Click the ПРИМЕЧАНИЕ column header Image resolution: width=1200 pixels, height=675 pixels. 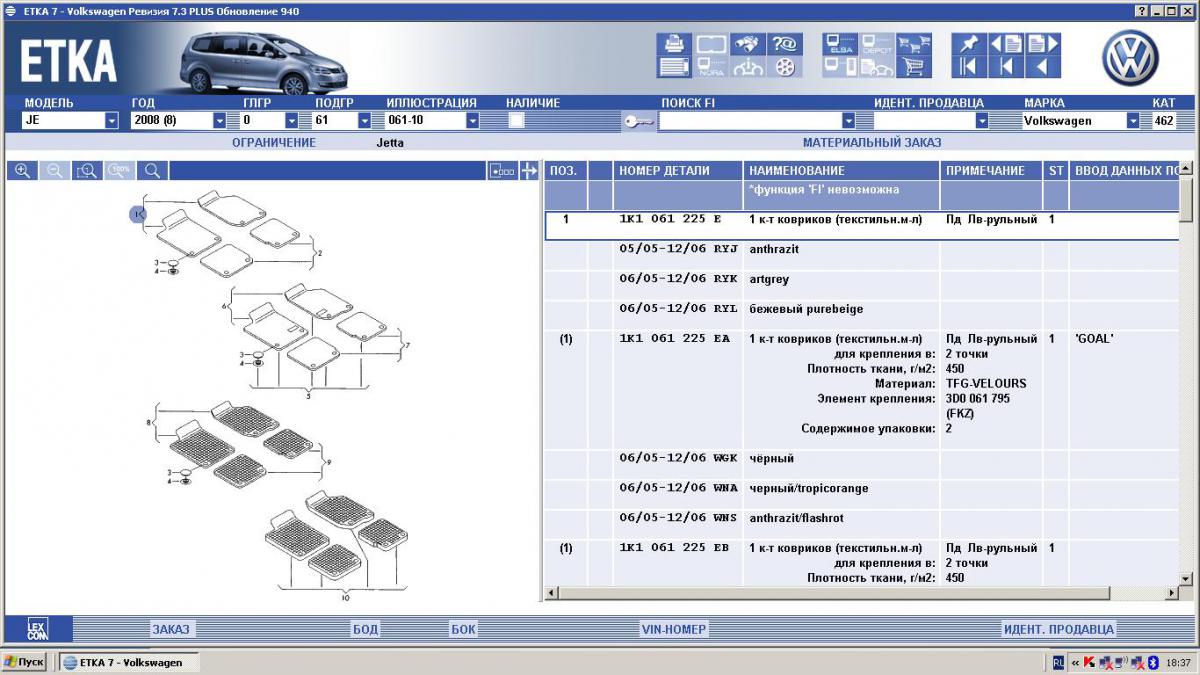click(991, 171)
